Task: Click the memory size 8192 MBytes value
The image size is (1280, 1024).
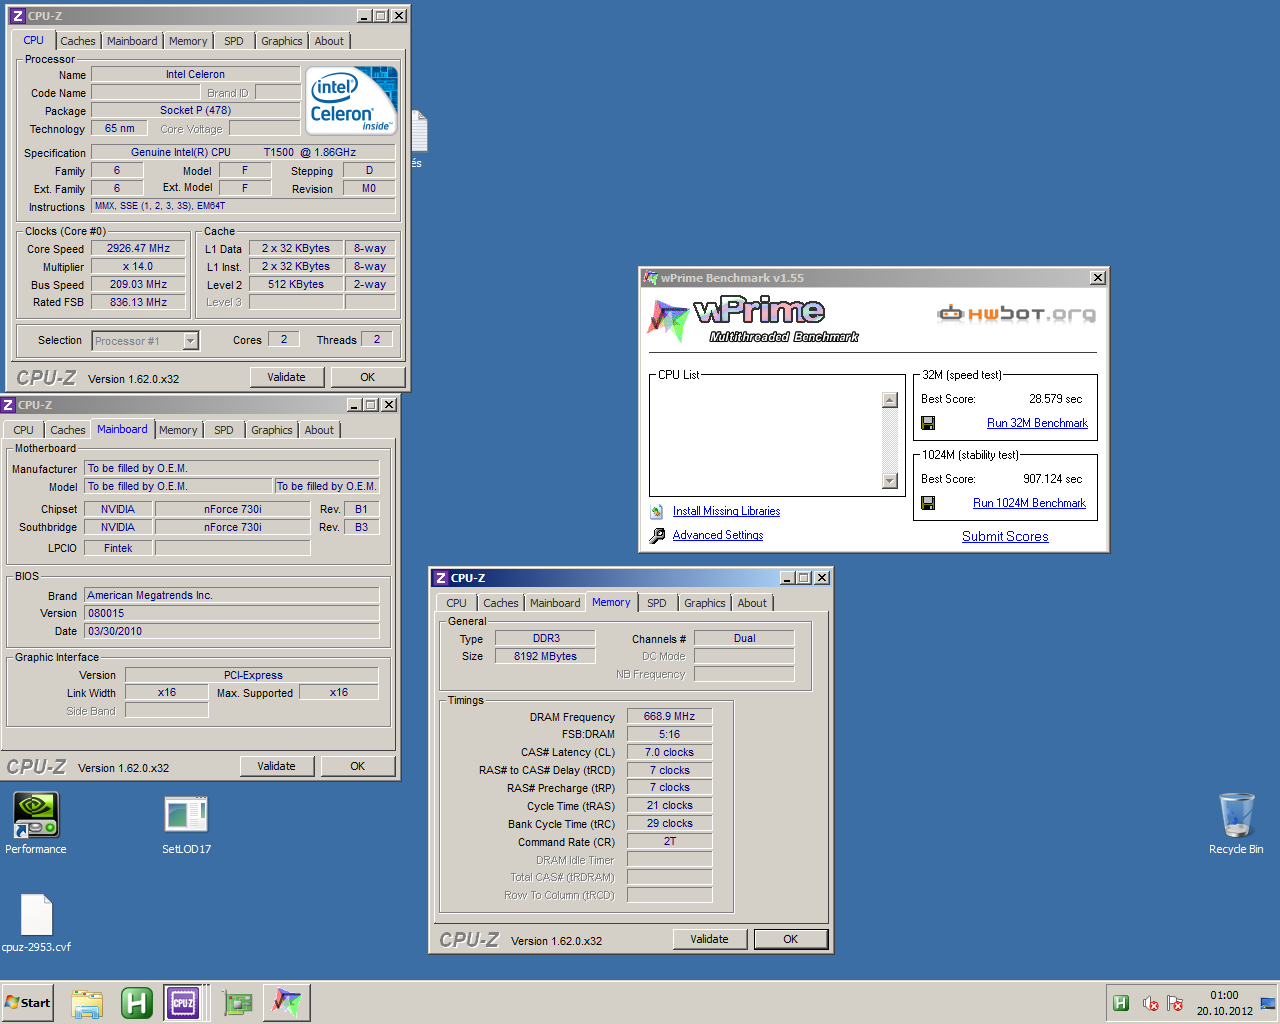Action: [x=545, y=656]
